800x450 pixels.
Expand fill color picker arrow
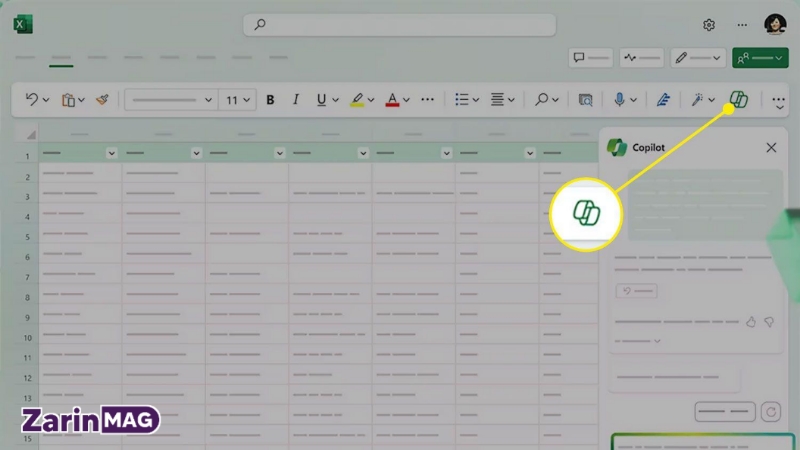click(371, 100)
